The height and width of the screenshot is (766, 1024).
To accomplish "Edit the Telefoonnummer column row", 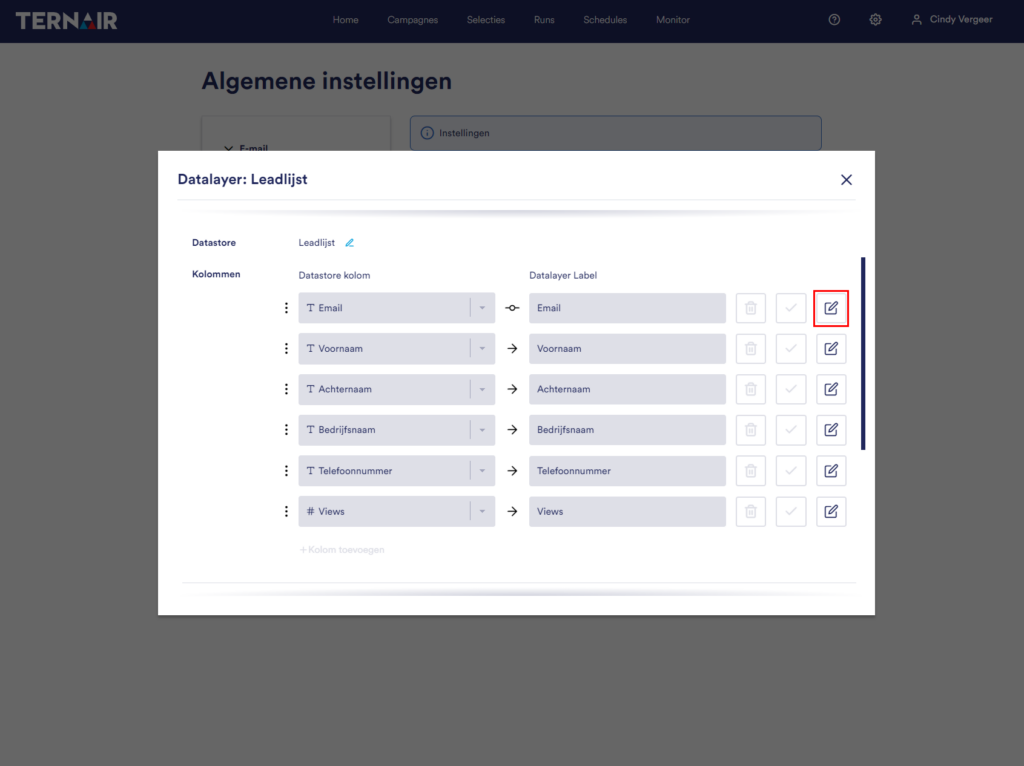I will point(831,471).
